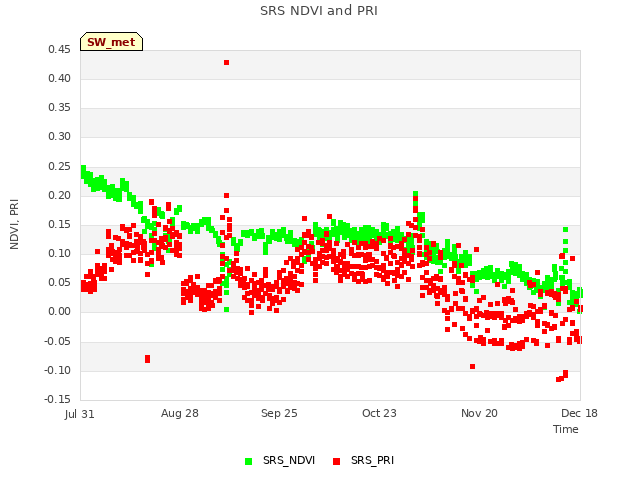Viewport: 640px width, 480px height.
Task: Click the Aug 28 axis tick label
Action: [180, 413]
